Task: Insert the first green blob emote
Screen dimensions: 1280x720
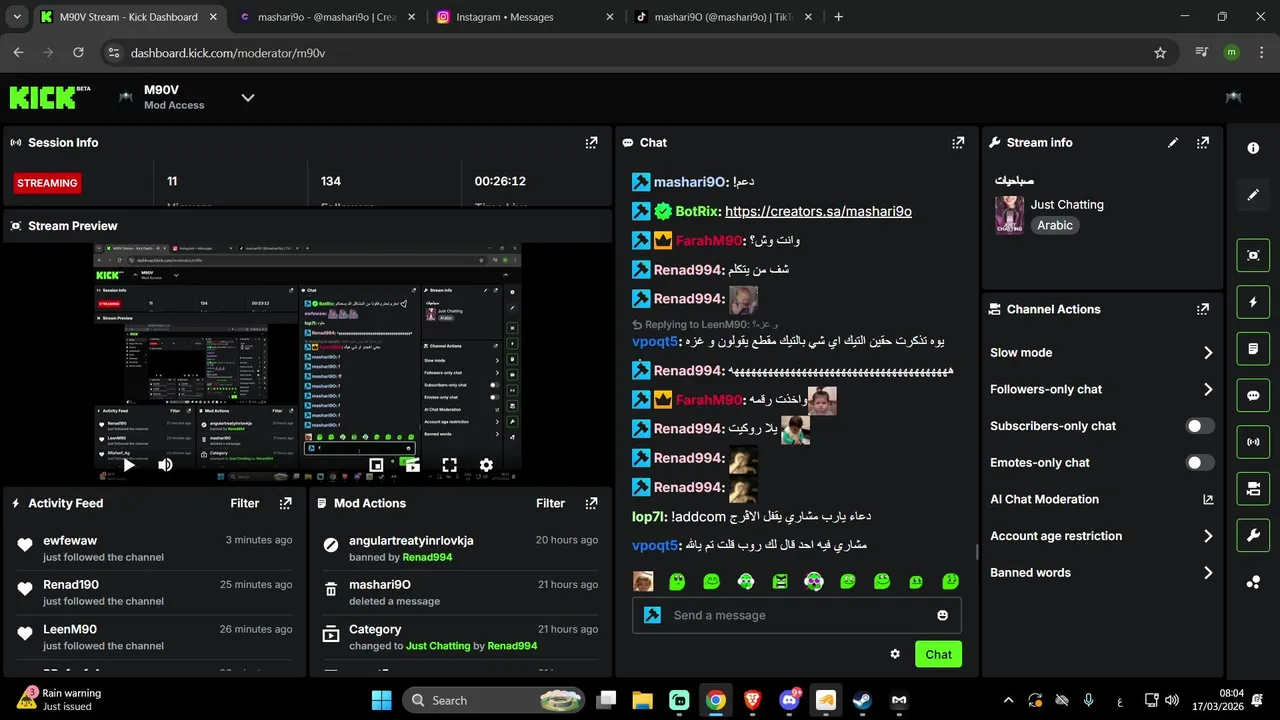Action: (x=677, y=581)
